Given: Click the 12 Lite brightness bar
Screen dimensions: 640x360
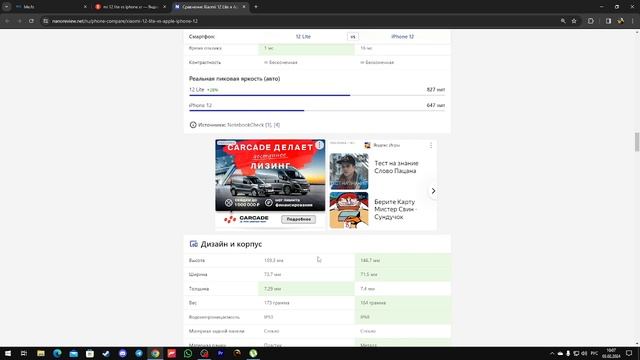Looking at the screenshot, I should [x=317, y=95].
